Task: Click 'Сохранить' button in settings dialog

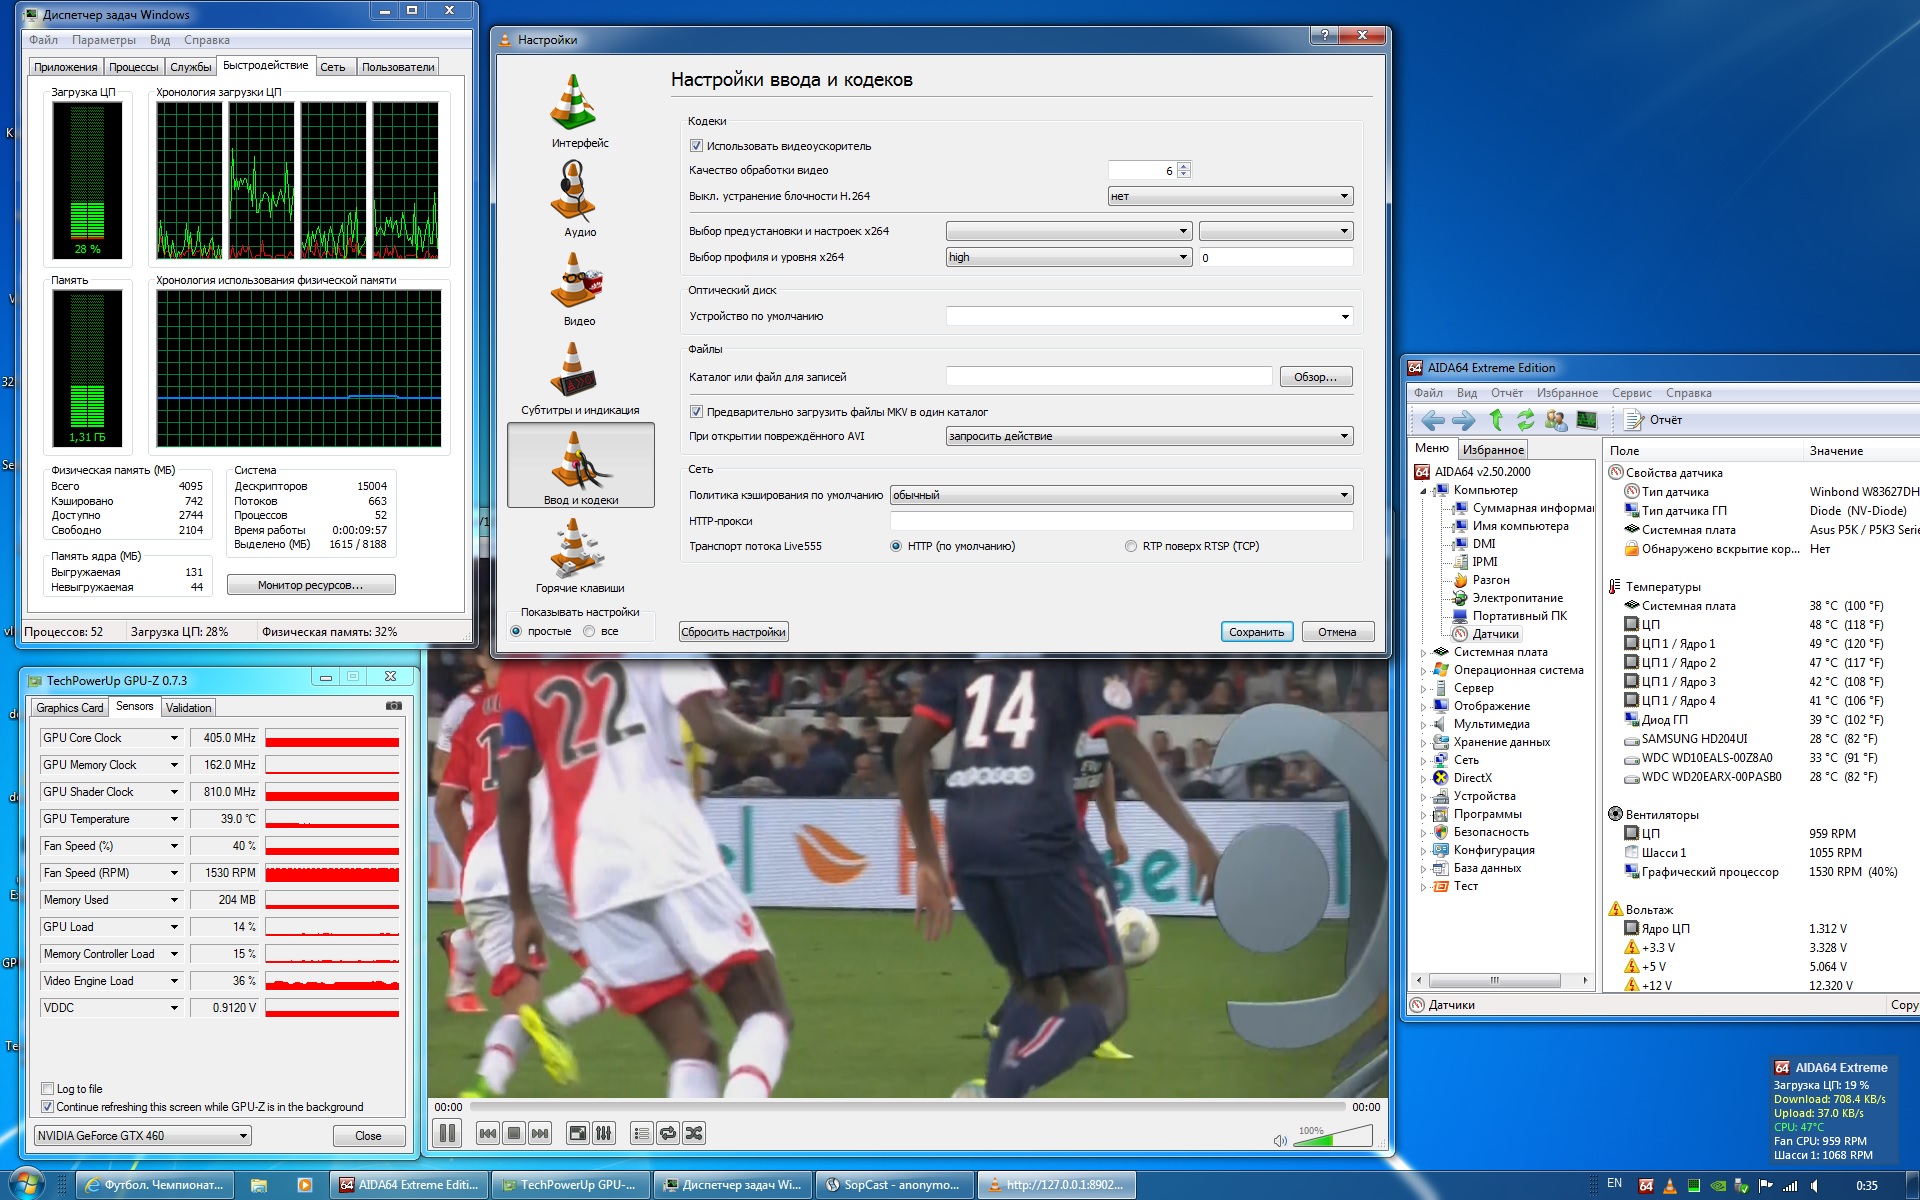Action: pos(1256,632)
